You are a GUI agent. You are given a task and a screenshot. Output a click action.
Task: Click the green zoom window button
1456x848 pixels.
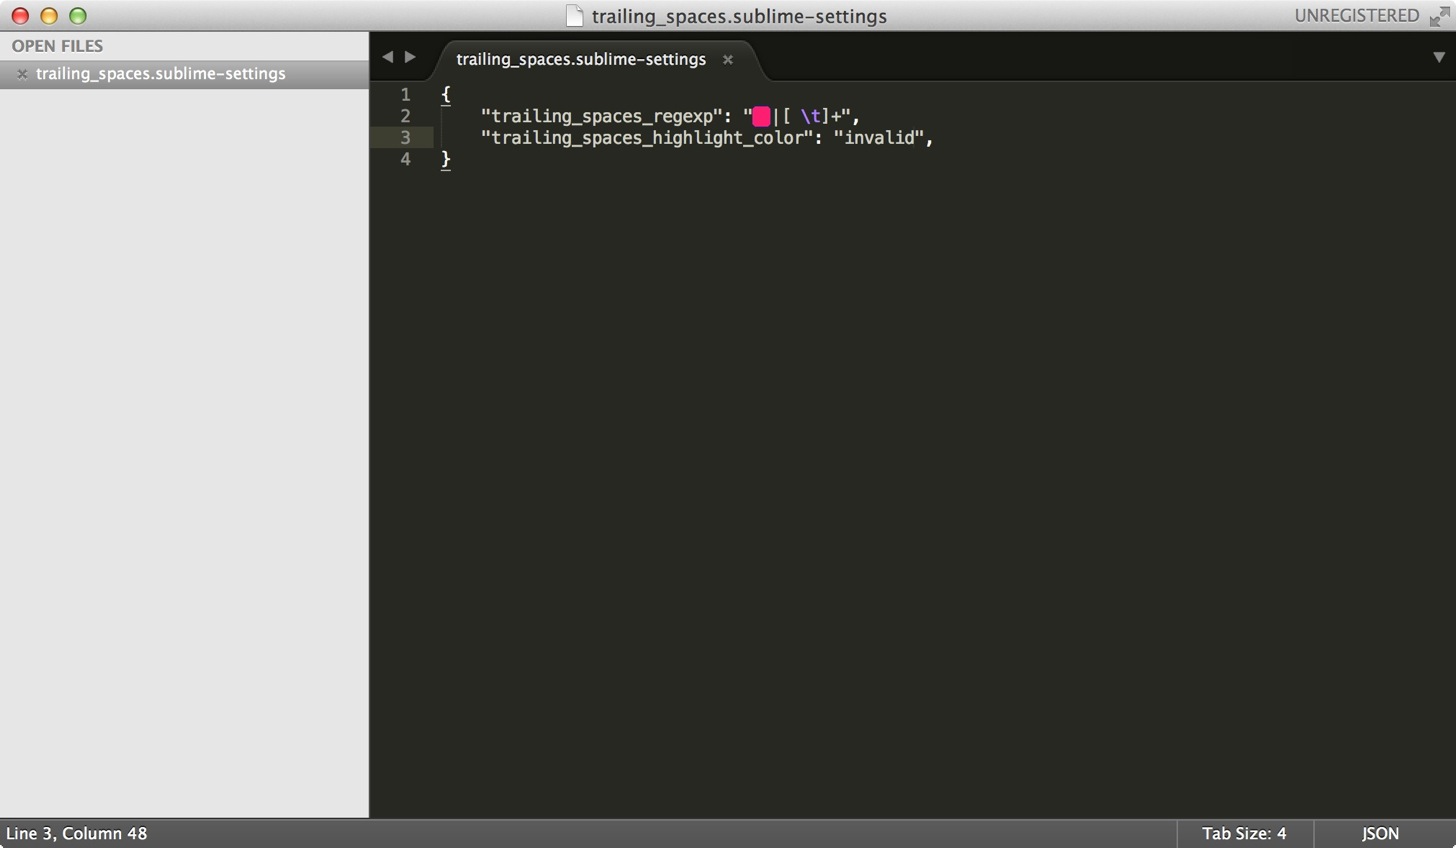78,16
